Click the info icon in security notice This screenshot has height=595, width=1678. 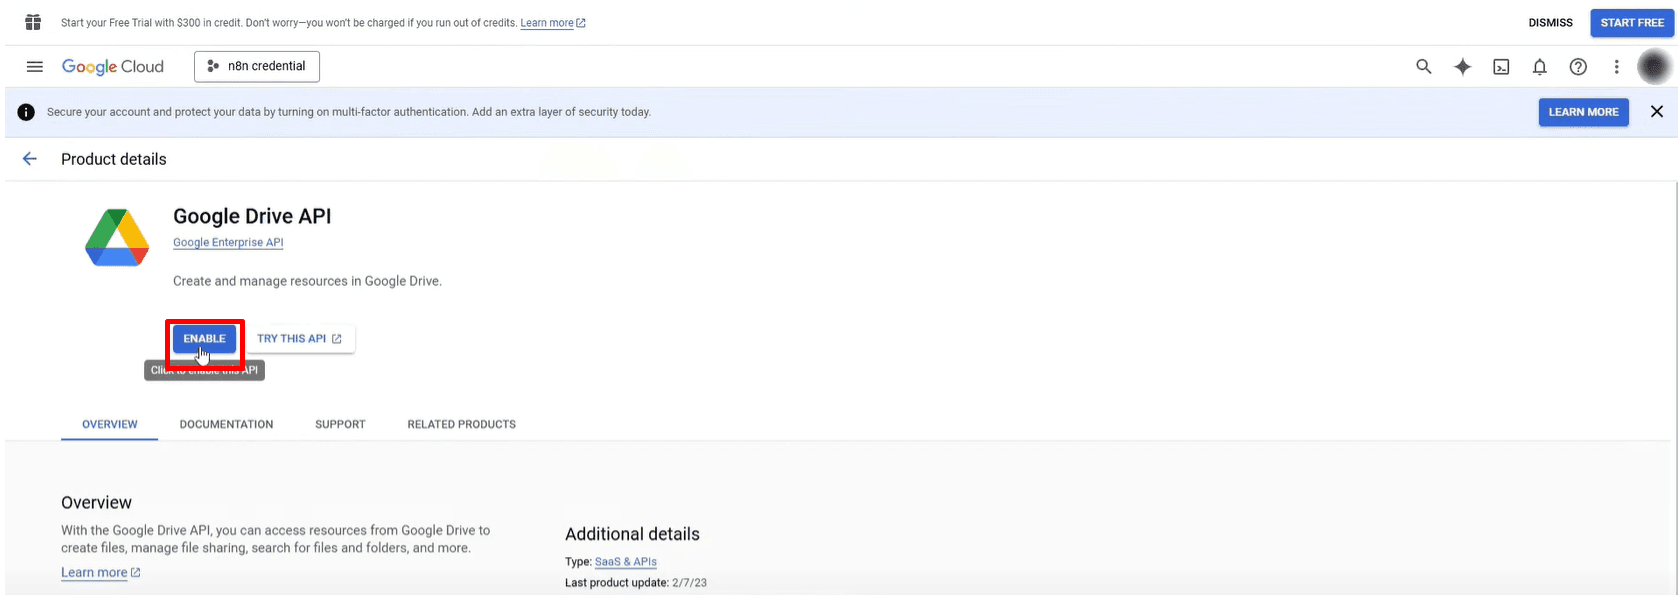pos(26,112)
